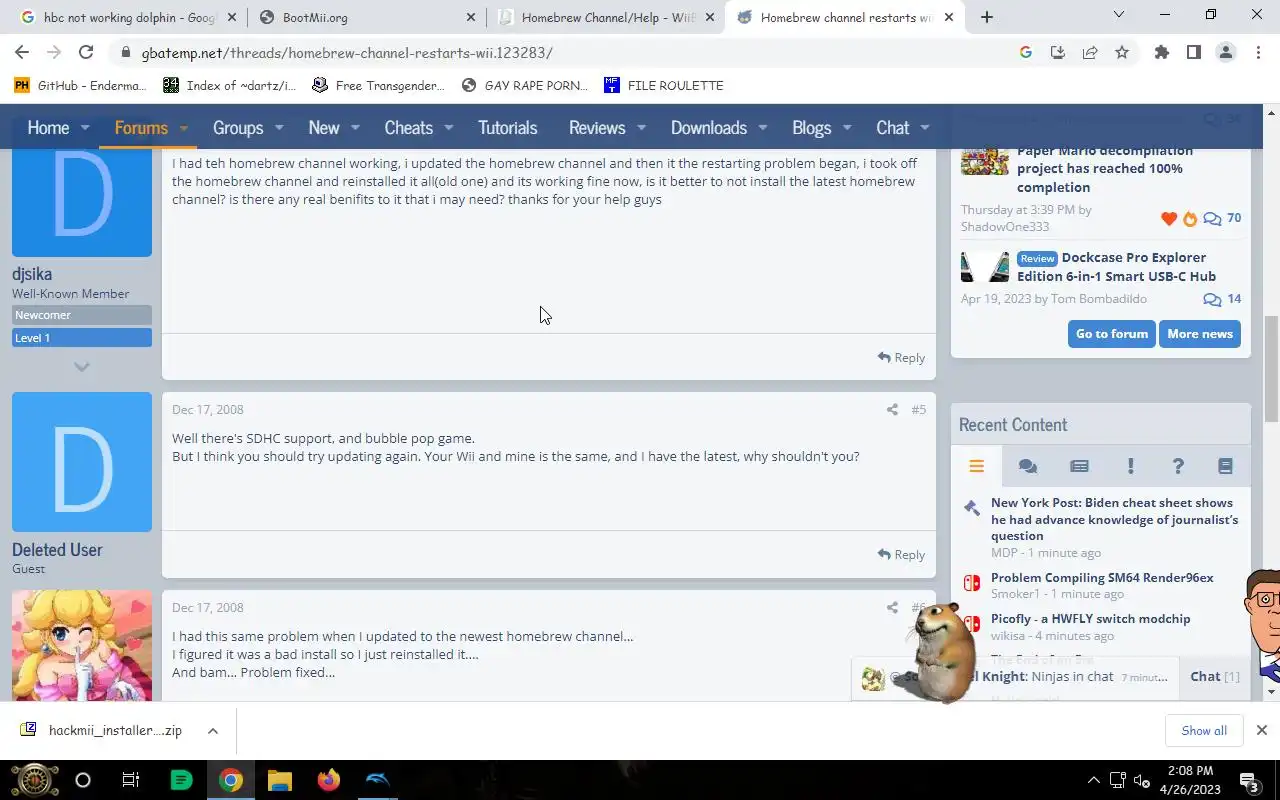The width and height of the screenshot is (1280, 800).
Task: Expand djsika's user info chevron
Action: click(82, 366)
